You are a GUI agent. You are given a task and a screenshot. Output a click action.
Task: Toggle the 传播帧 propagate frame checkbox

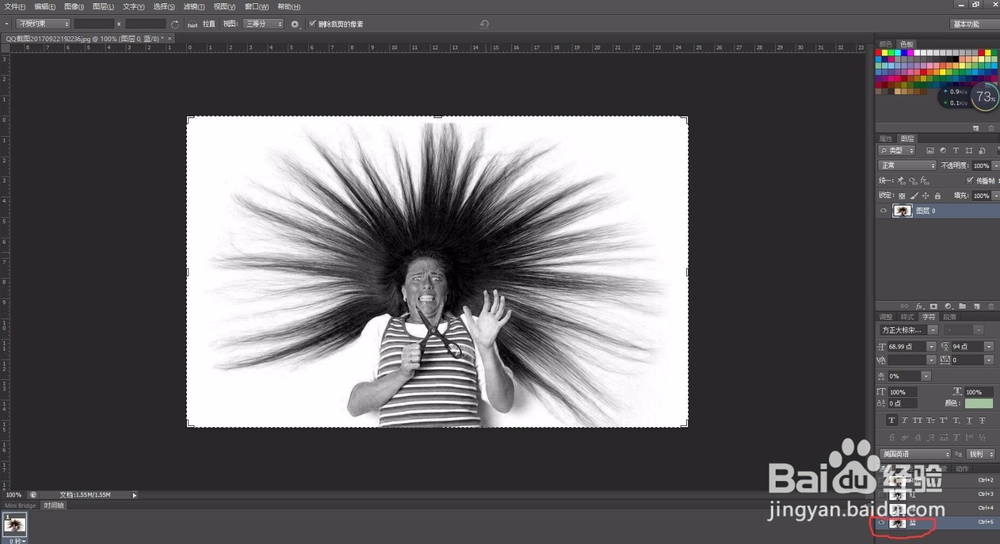point(969,180)
